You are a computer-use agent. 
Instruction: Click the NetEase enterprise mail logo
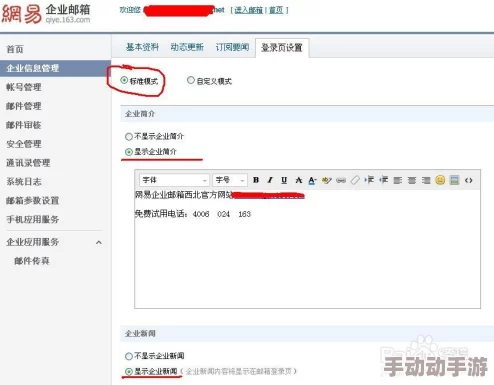point(46,14)
